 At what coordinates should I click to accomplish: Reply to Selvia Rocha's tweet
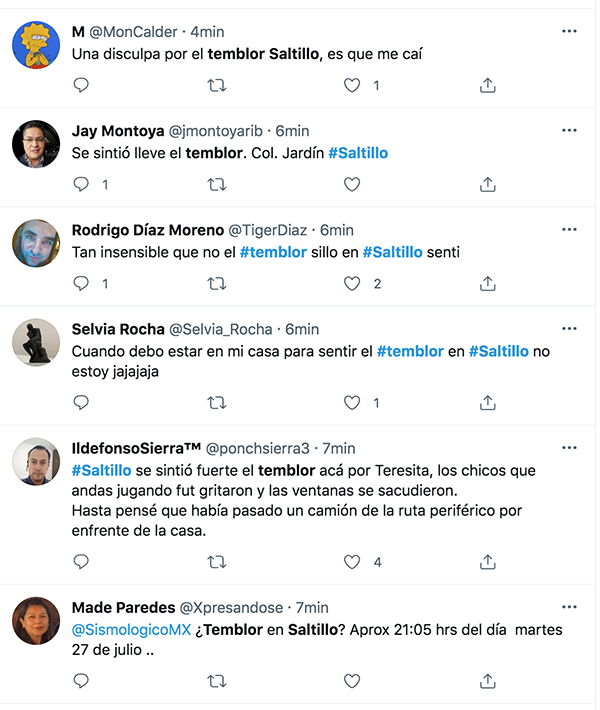(81, 402)
